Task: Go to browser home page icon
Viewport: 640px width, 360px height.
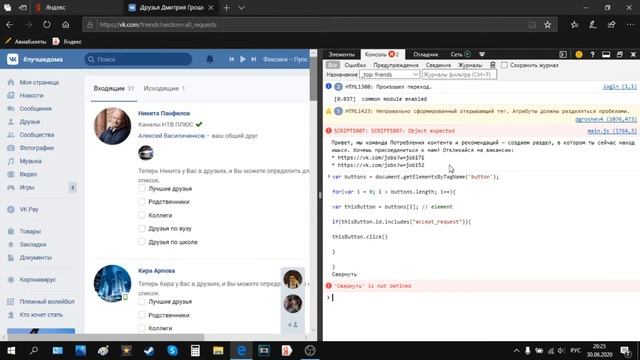Action: pos(65,24)
